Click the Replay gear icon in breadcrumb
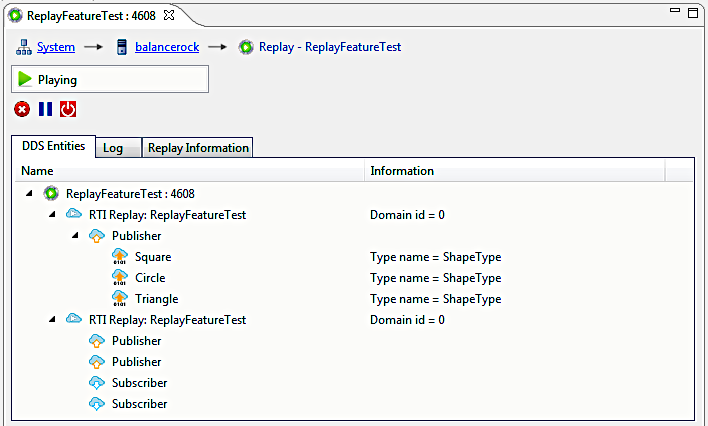 click(x=246, y=47)
